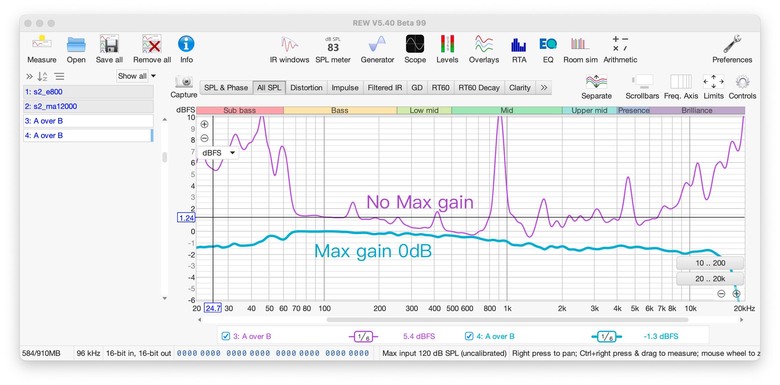Click the vertical graph scrollbar thumb
The height and width of the screenshot is (385, 780).
click(165, 157)
